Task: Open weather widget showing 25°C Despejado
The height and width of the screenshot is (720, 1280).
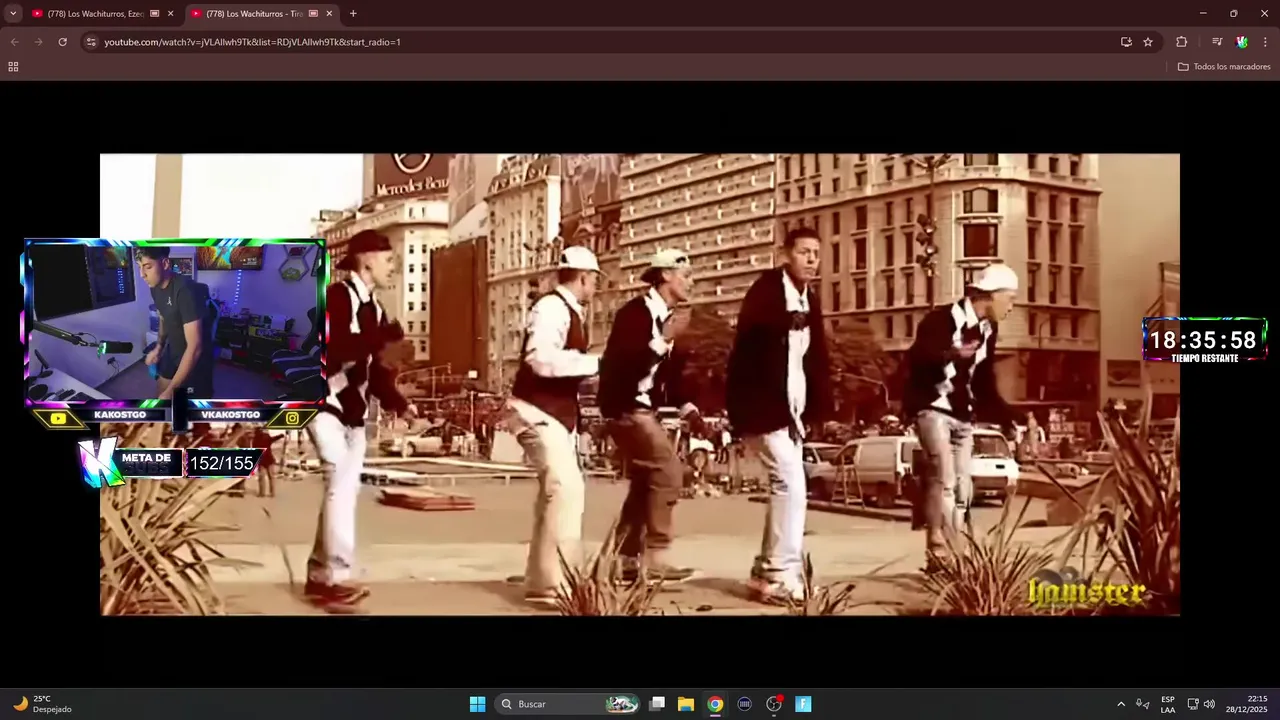Action: tap(42, 704)
